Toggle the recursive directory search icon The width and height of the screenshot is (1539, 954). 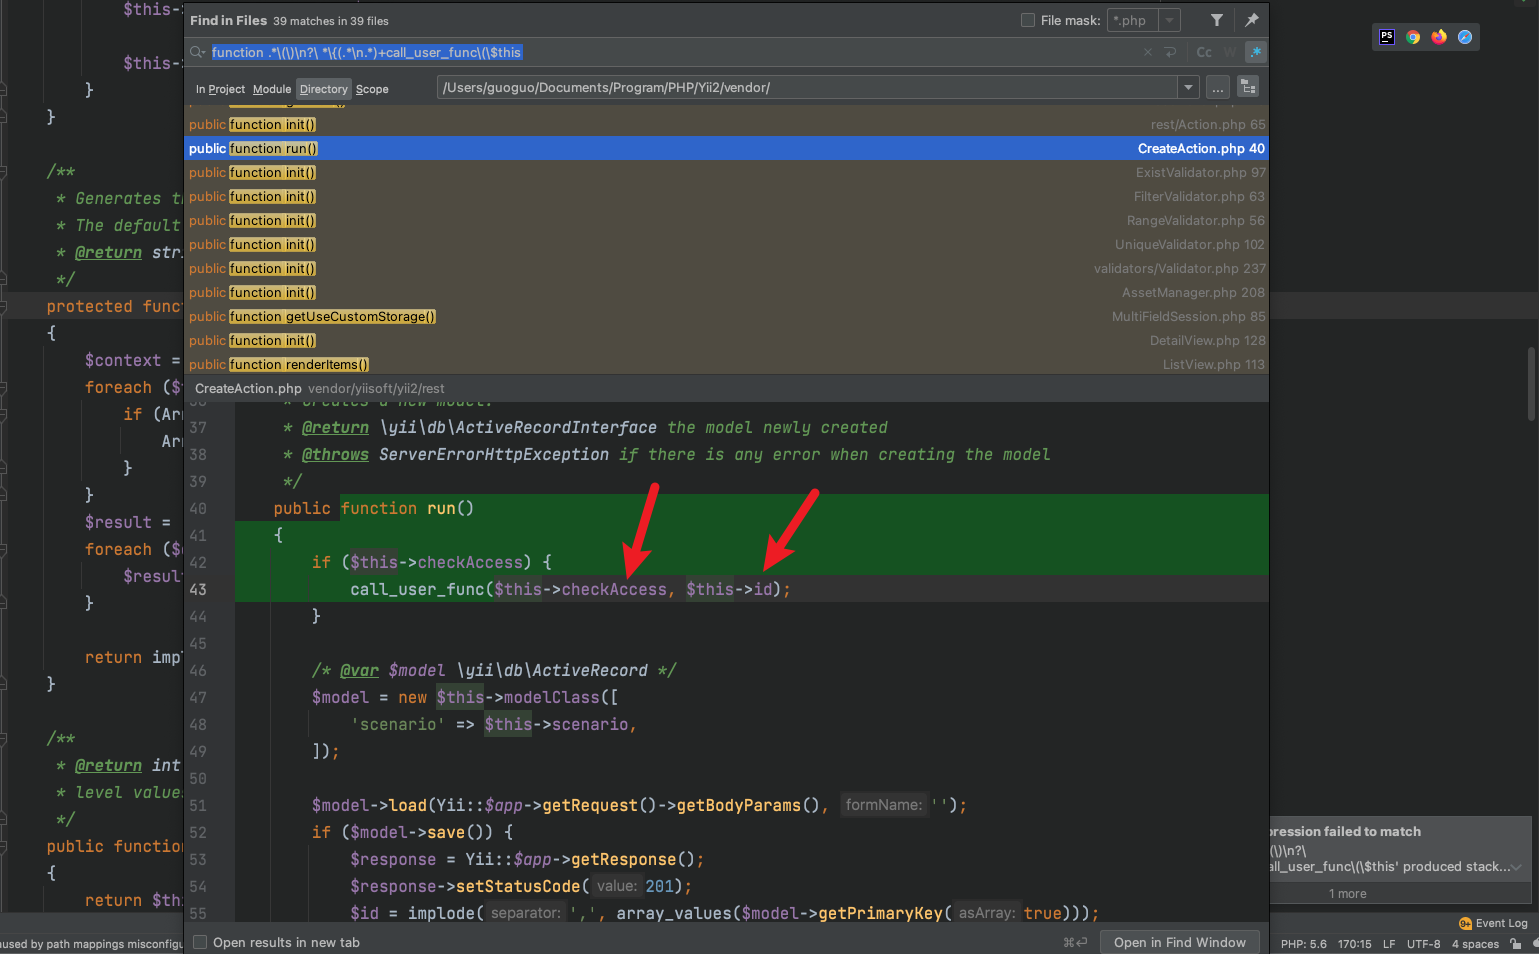point(1247,88)
